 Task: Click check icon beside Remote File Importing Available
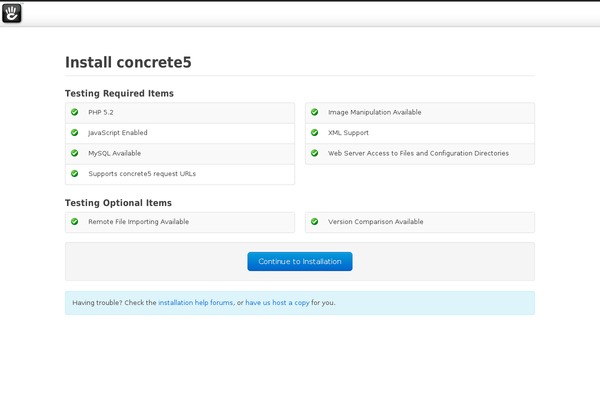point(75,222)
